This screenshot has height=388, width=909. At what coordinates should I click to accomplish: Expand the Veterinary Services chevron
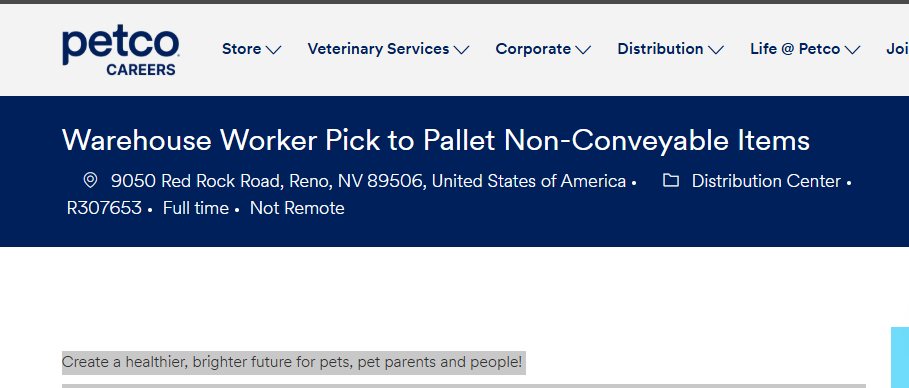tap(461, 50)
